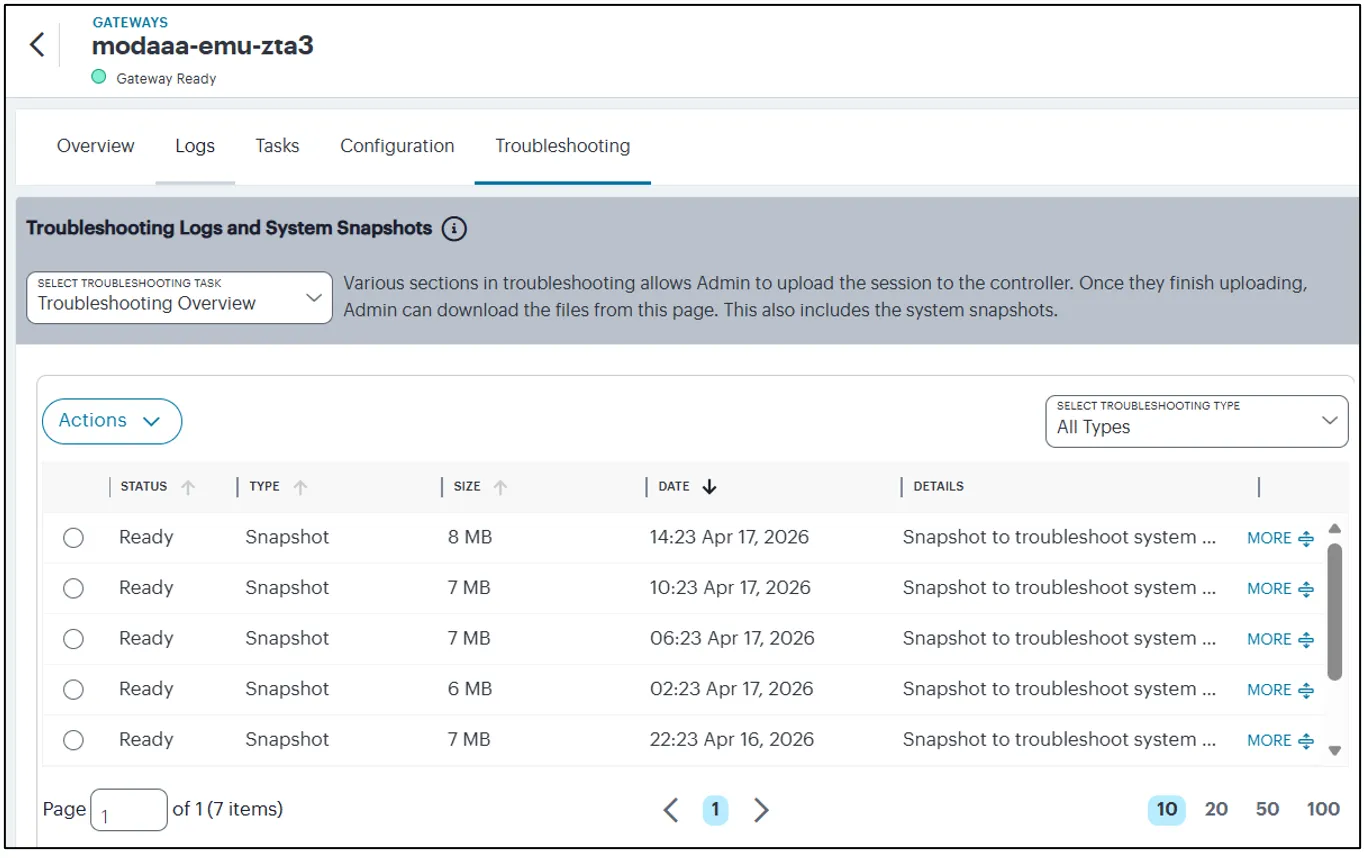Go to next page chevron
The height and width of the screenshot is (858, 1365).
pyautogui.click(x=761, y=809)
